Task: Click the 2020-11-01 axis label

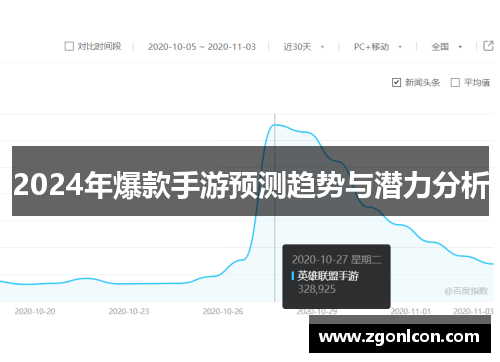Action: 411,311
